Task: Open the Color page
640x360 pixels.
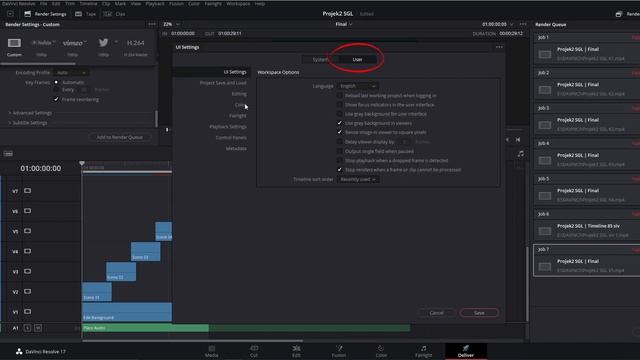Action: (381, 351)
